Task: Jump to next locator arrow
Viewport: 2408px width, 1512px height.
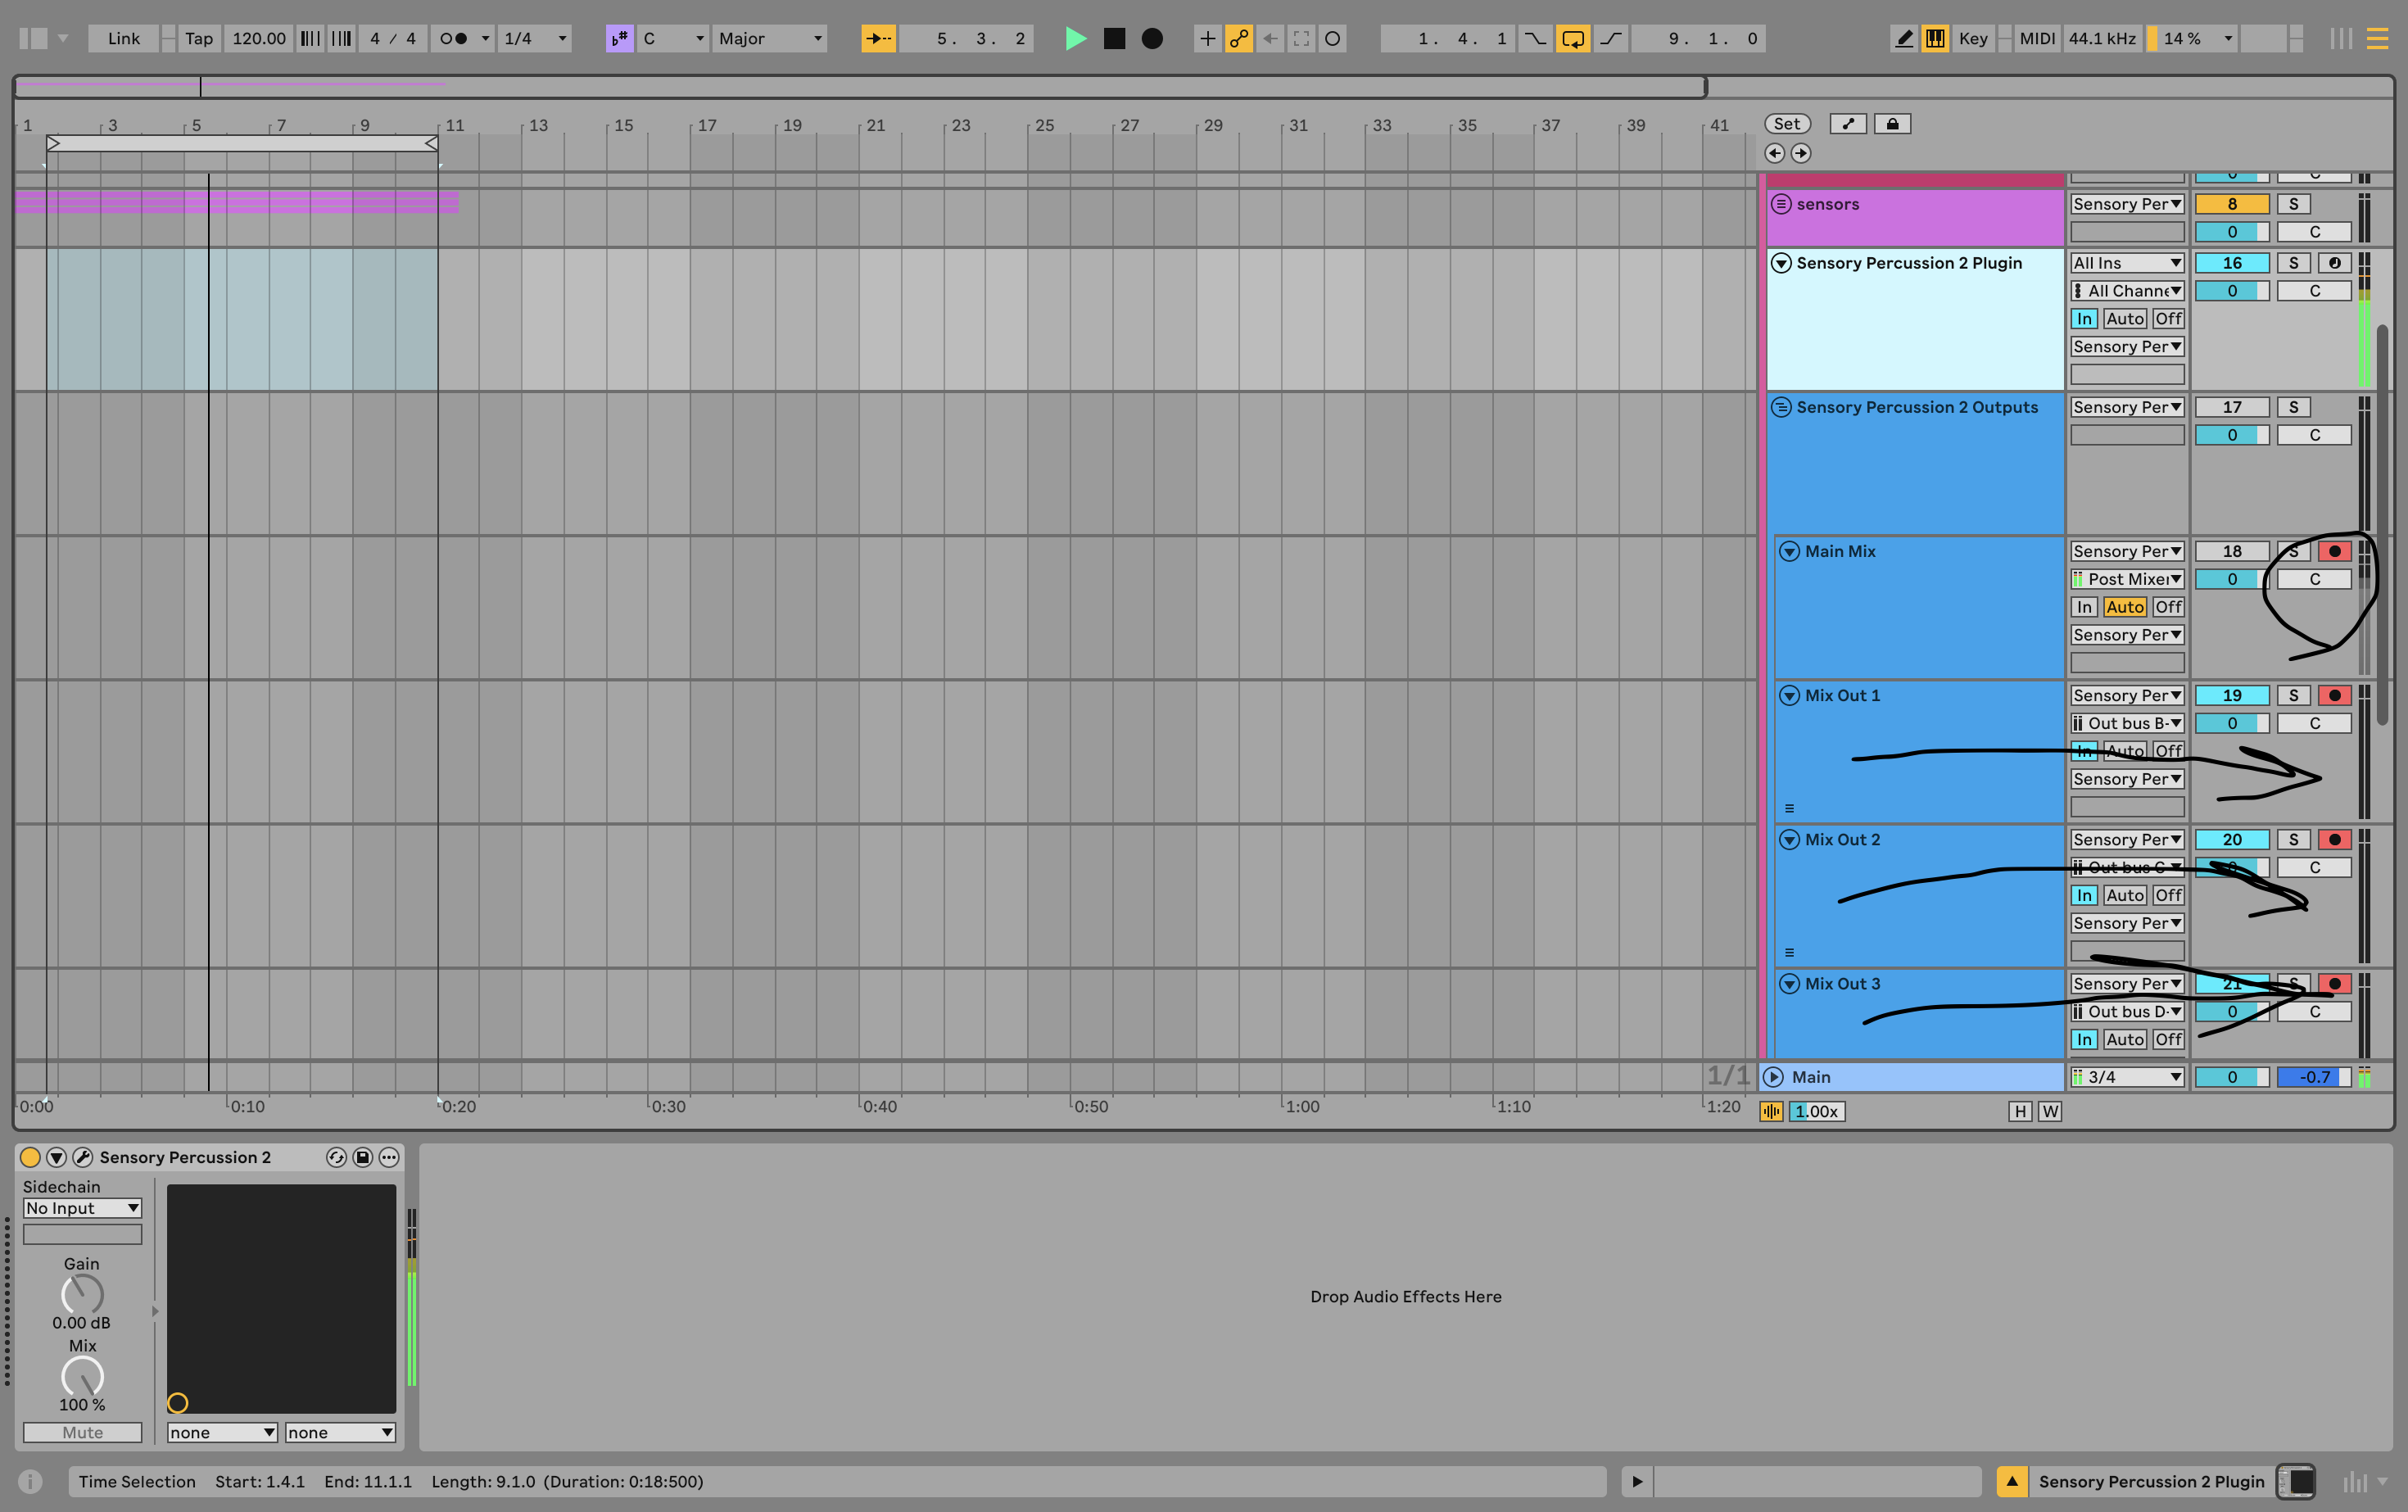Action: click(1800, 153)
